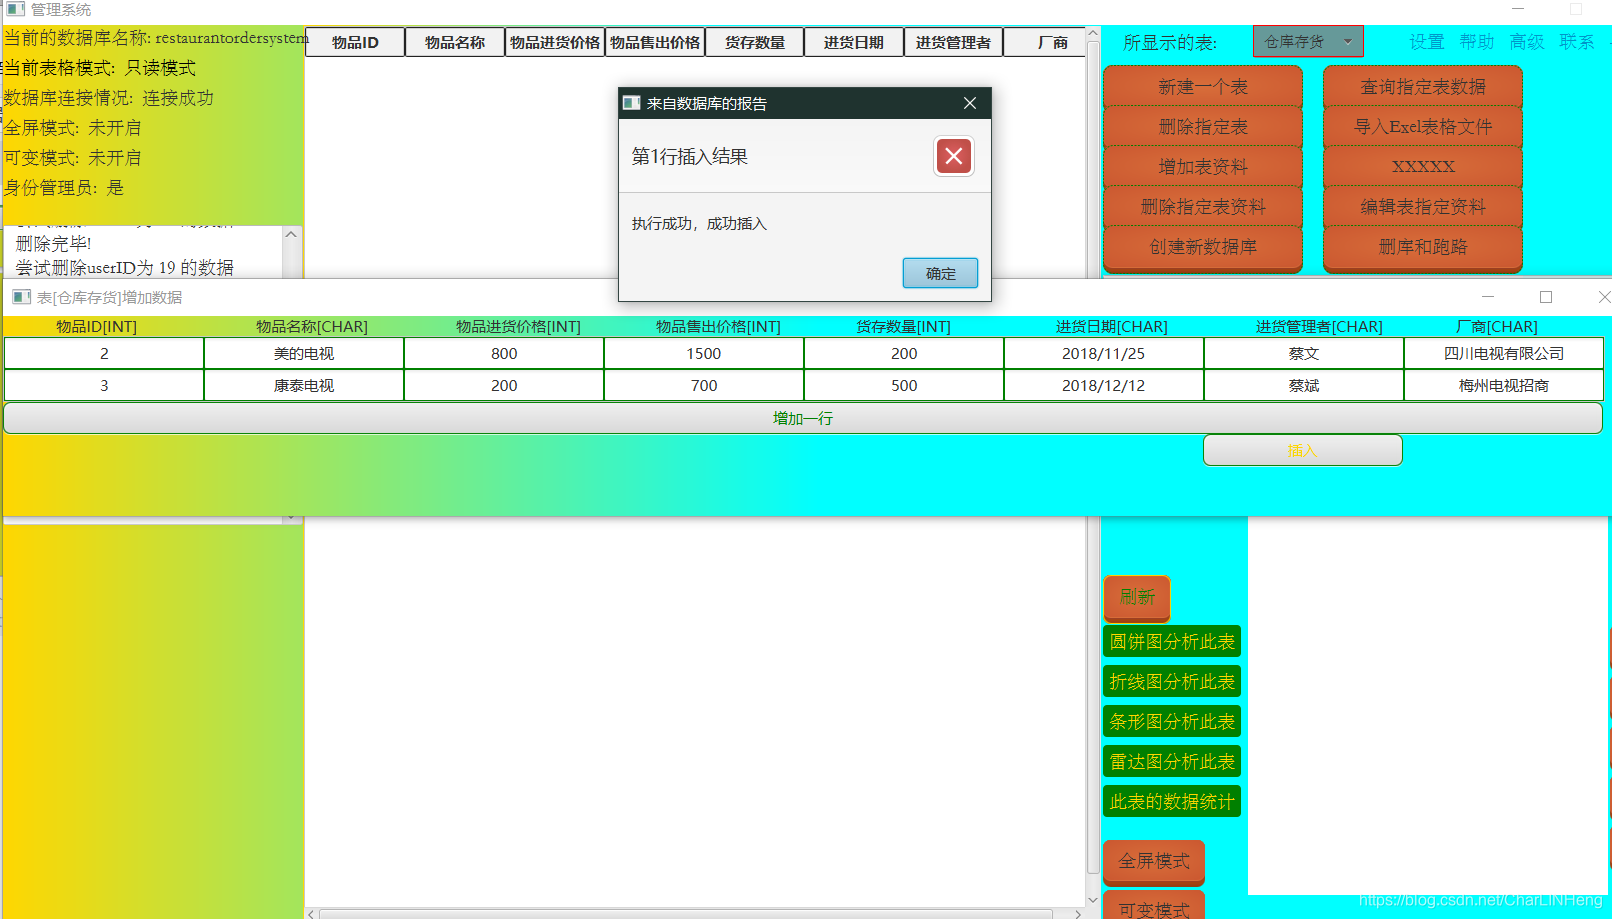
Task: Click the up arrow of the log scrollbar
Action: 291,234
